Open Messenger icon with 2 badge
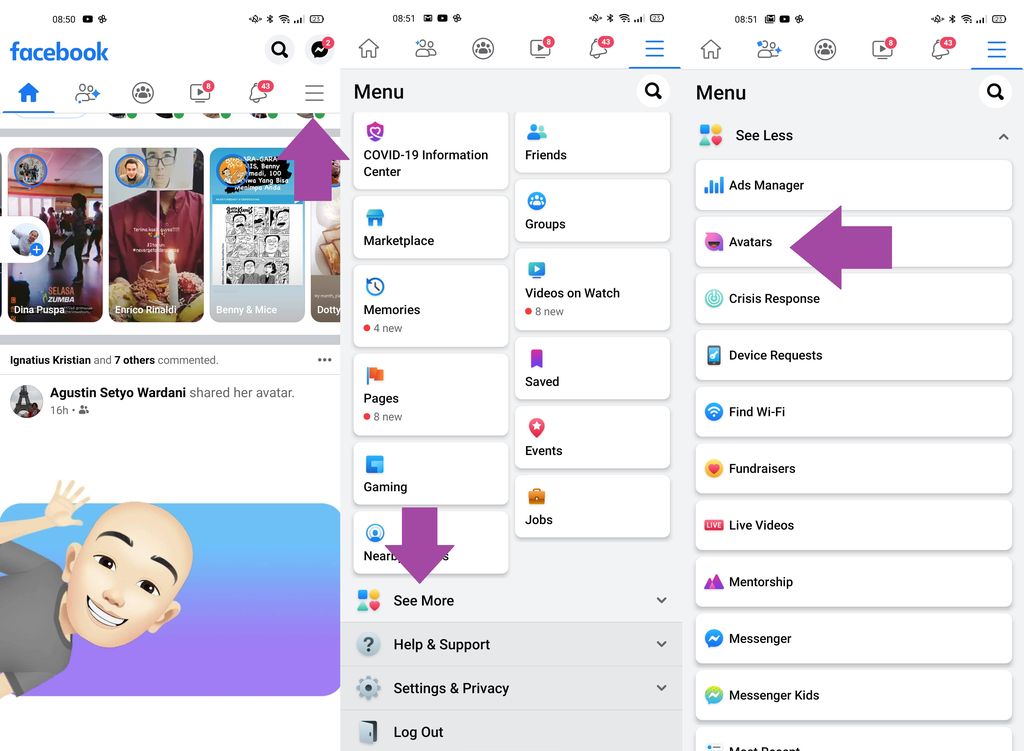The height and width of the screenshot is (751, 1024). 320,49
